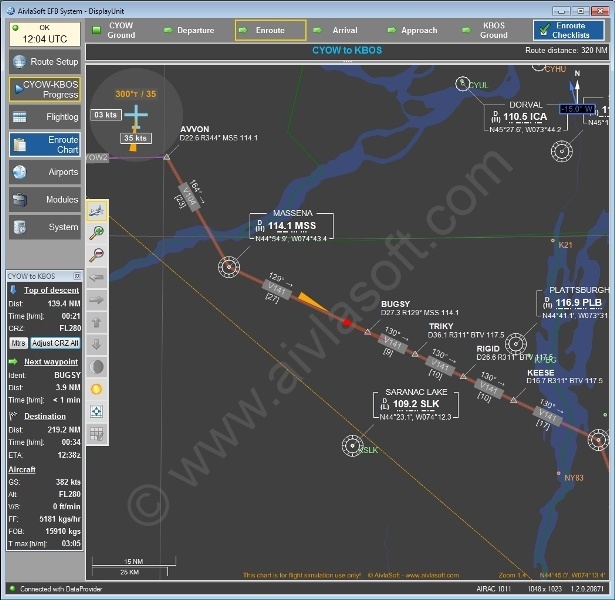Open the System settings button
The height and width of the screenshot is (600, 615).
pyautogui.click(x=45, y=227)
